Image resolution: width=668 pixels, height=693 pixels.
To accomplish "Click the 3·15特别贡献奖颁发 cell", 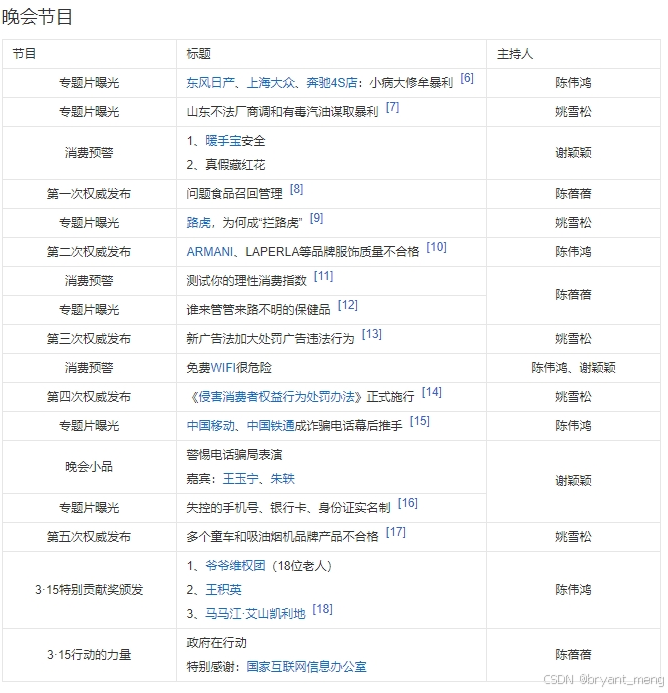I will pyautogui.click(x=89, y=590).
